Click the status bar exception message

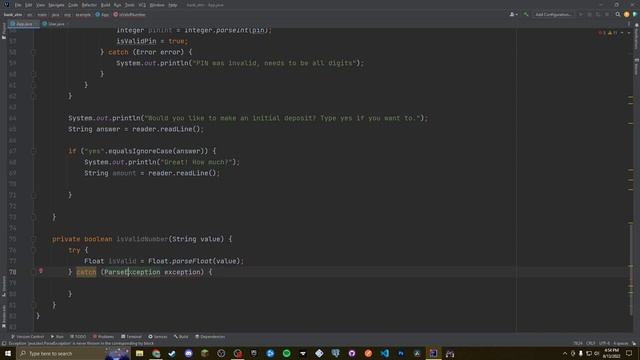point(82,344)
